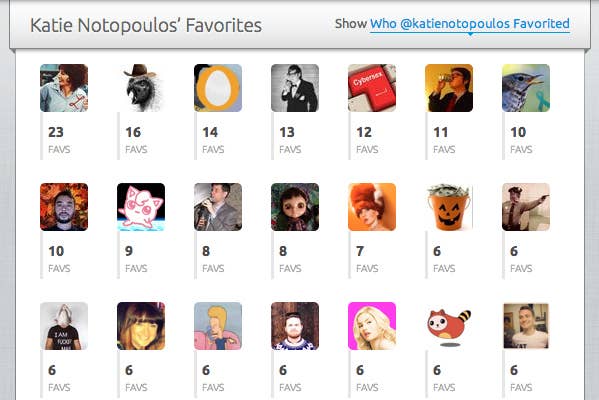Open the man singing into microphone avatar
This screenshot has height=400, width=599.
coord(218,207)
